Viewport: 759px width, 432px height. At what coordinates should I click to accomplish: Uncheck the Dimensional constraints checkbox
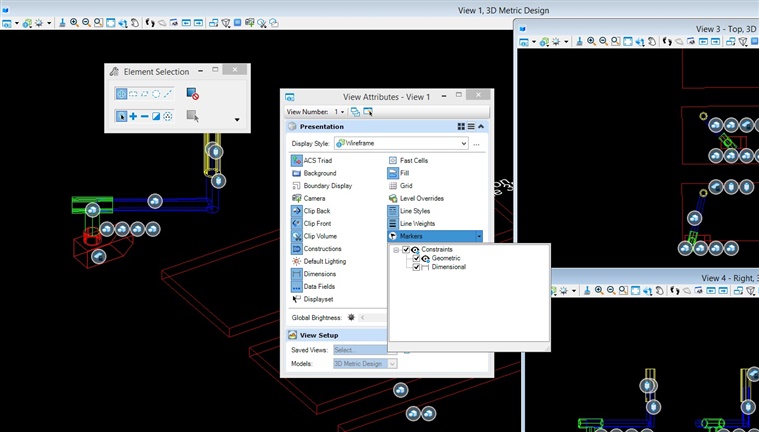(x=416, y=267)
